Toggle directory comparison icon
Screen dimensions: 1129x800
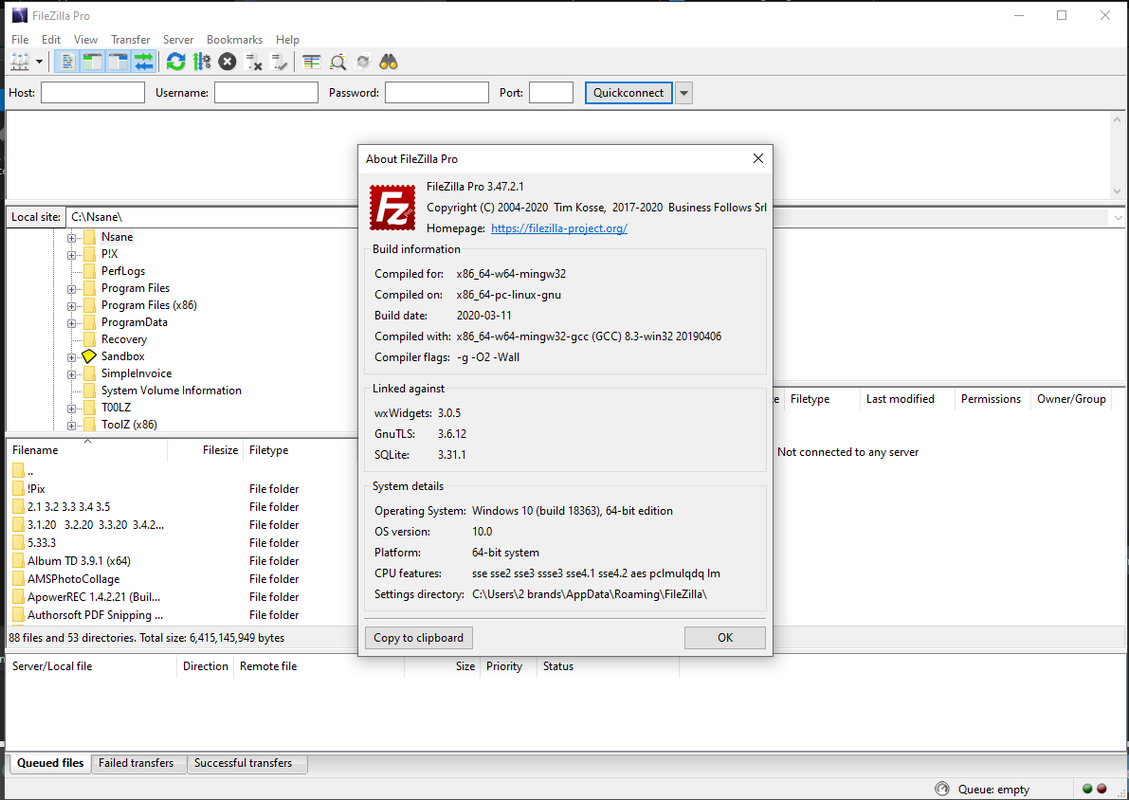click(x=337, y=62)
